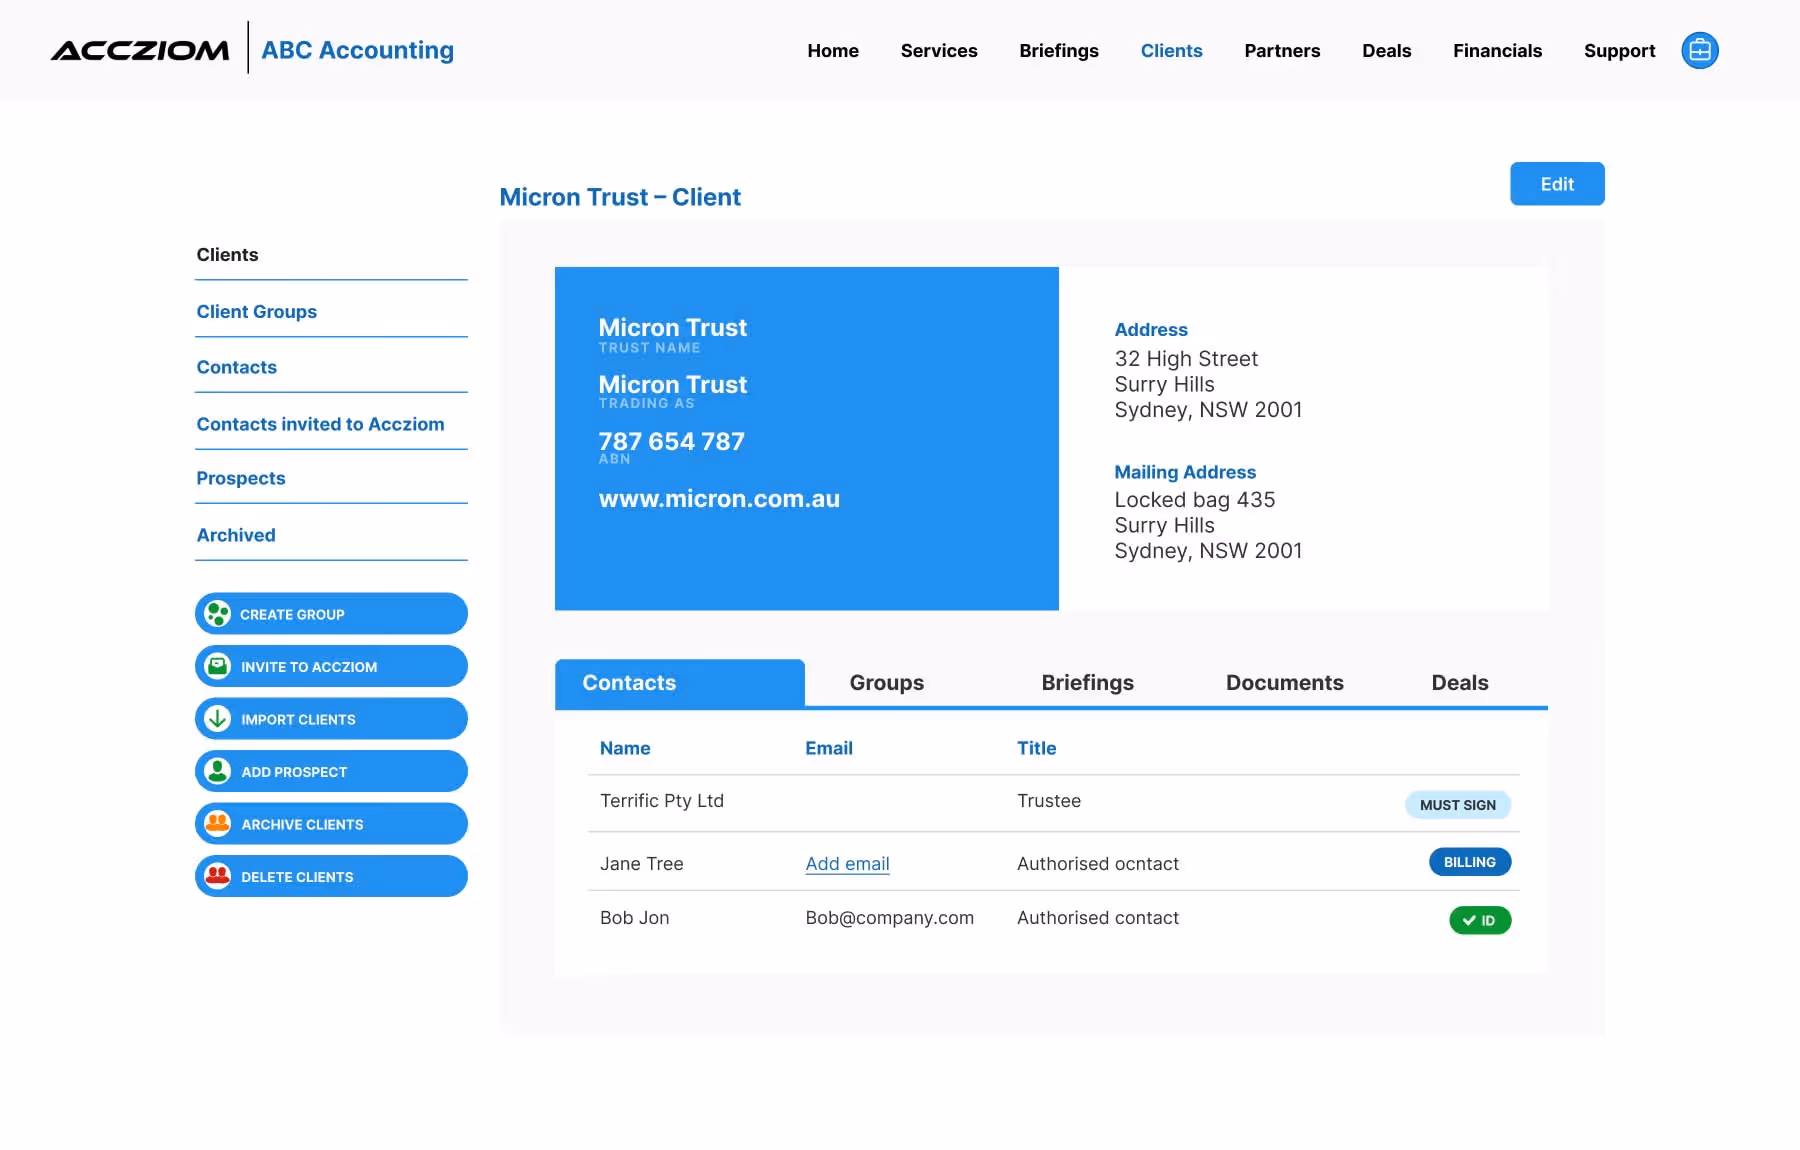1800x1150 pixels.
Task: Click the briefcase profile icon in header
Action: (x=1700, y=50)
